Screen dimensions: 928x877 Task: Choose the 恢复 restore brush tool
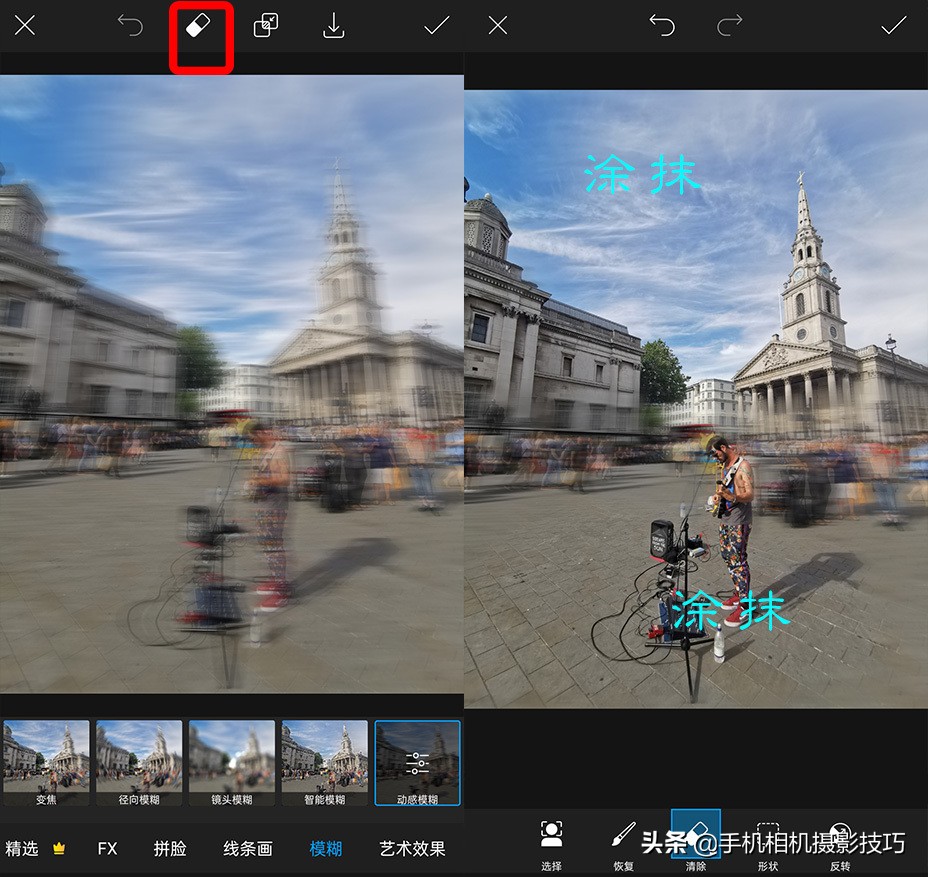[x=624, y=842]
